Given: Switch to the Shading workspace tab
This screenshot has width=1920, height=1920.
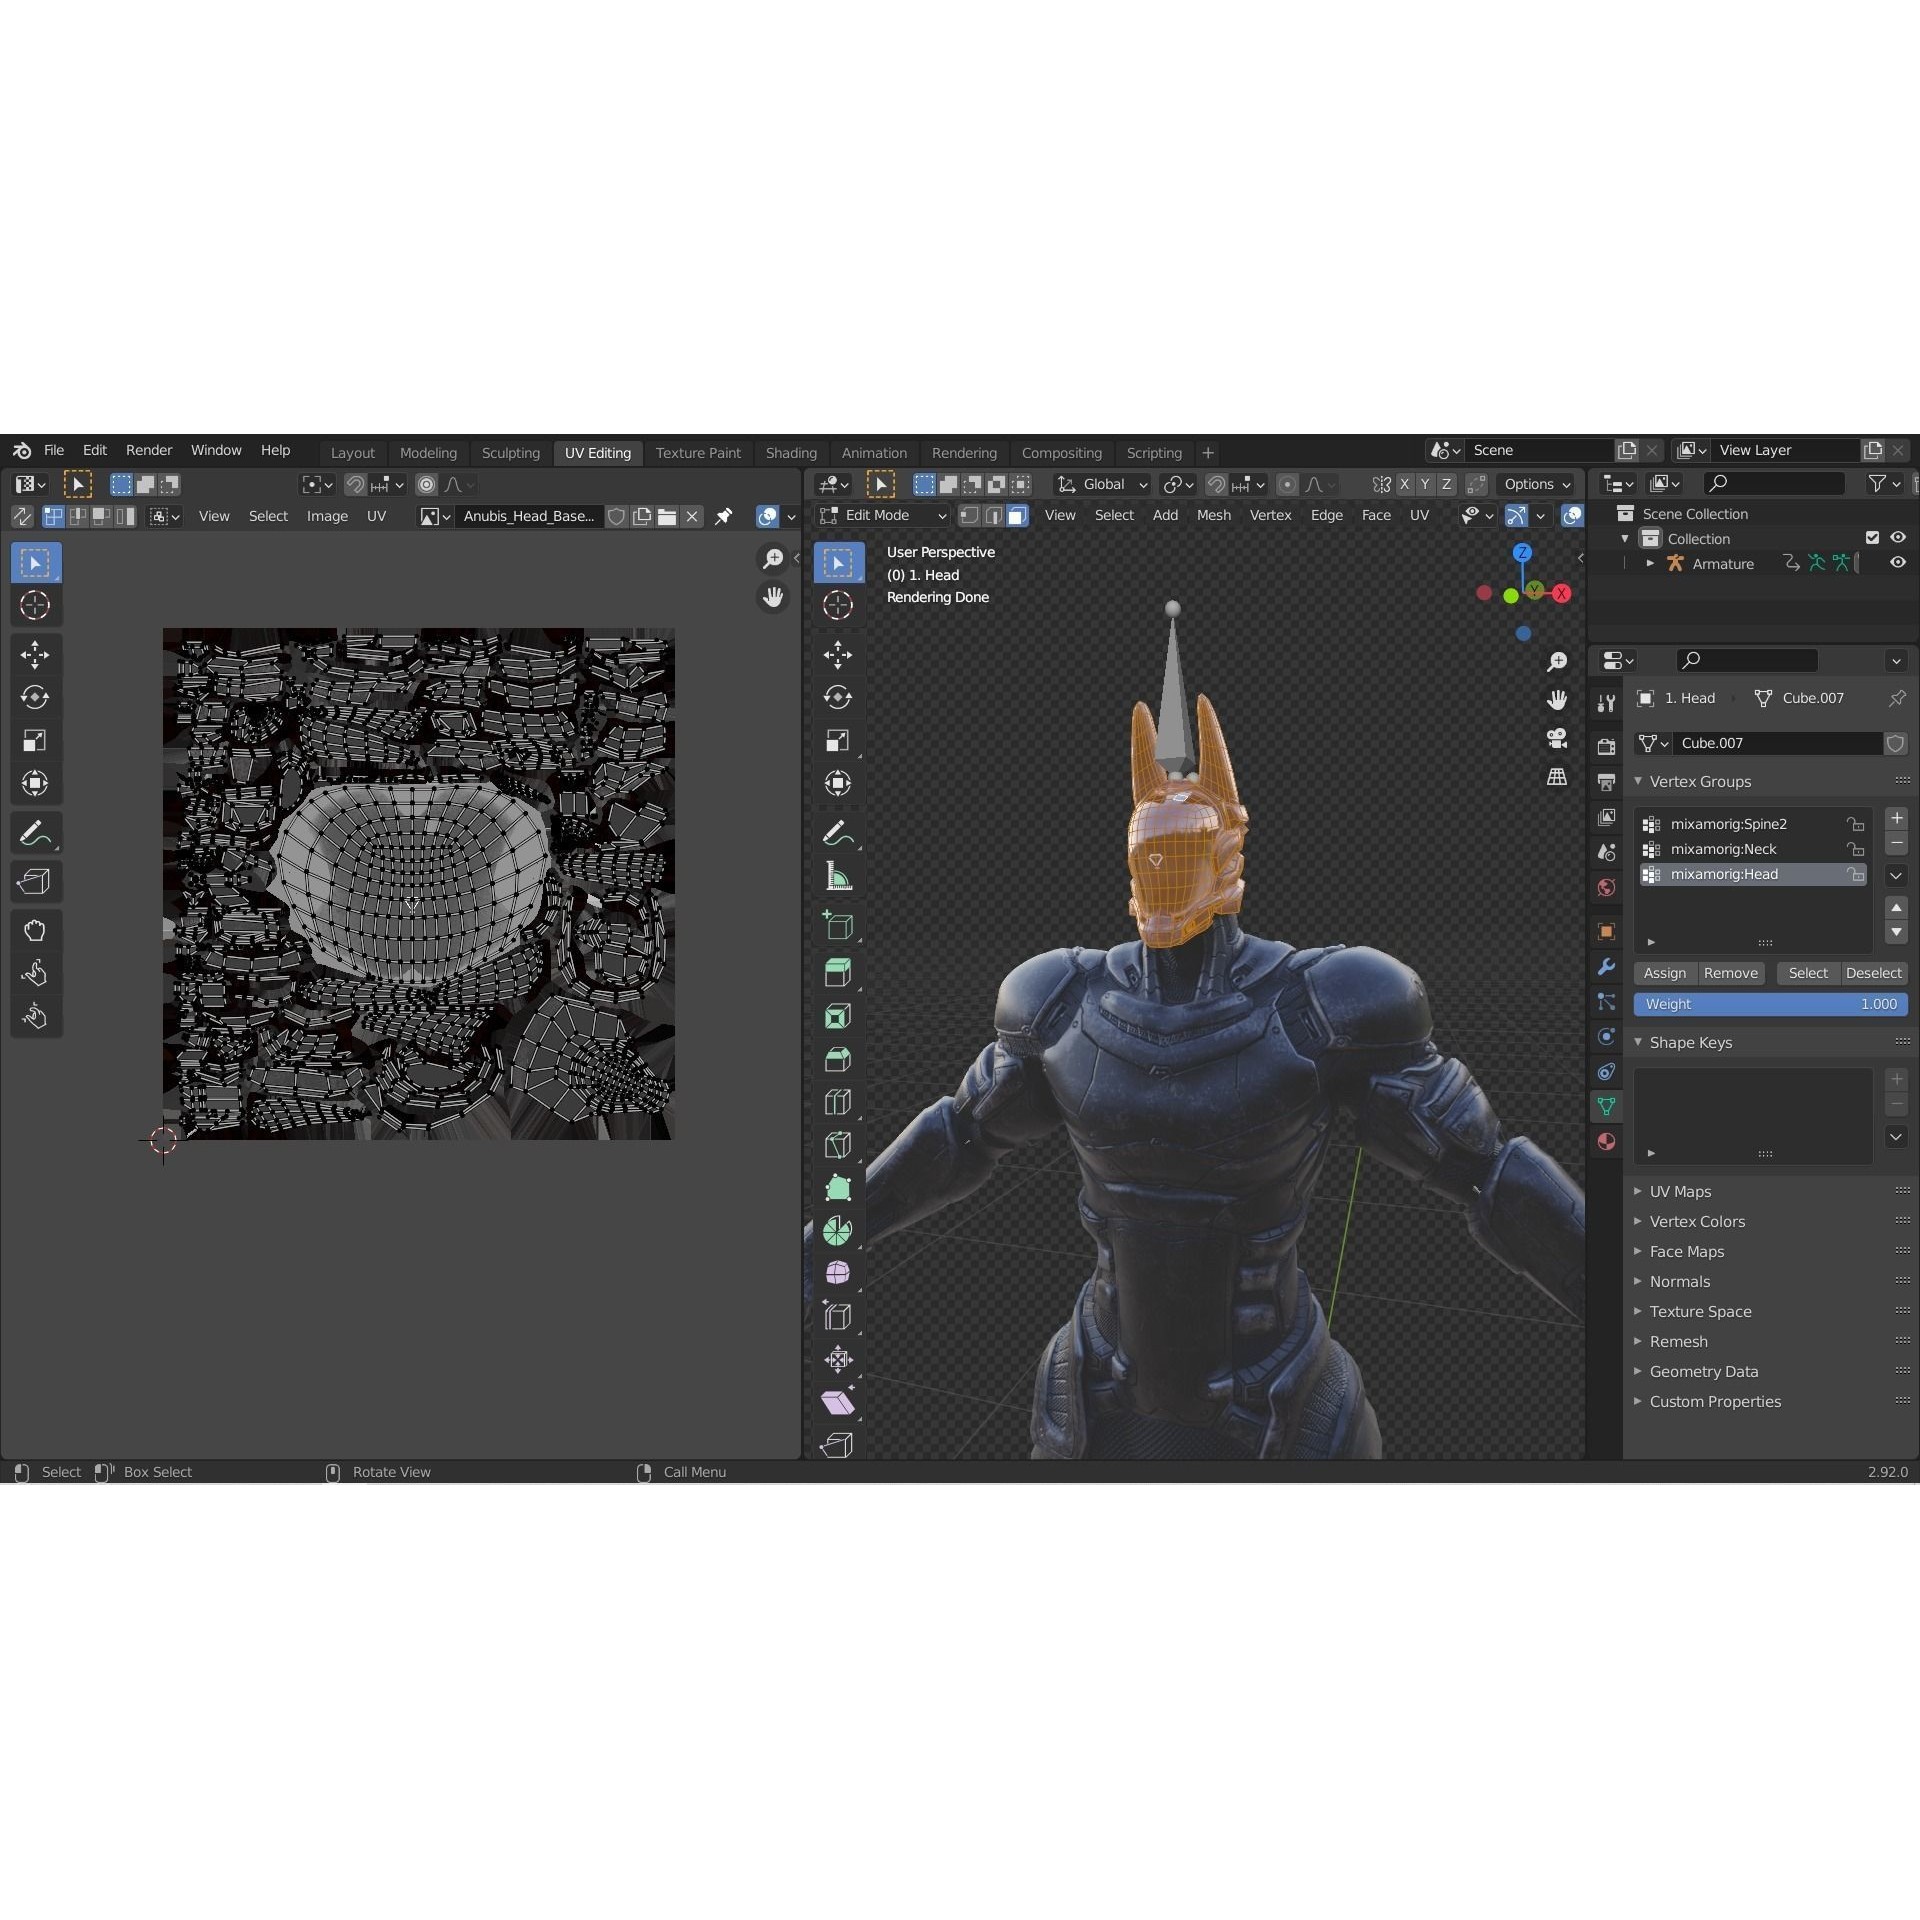Looking at the screenshot, I should click(x=790, y=452).
